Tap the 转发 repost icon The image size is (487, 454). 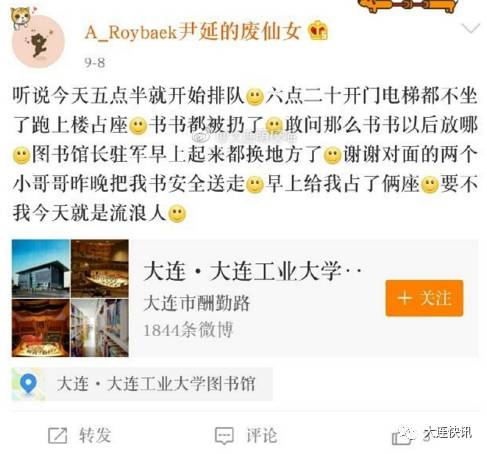(58, 435)
